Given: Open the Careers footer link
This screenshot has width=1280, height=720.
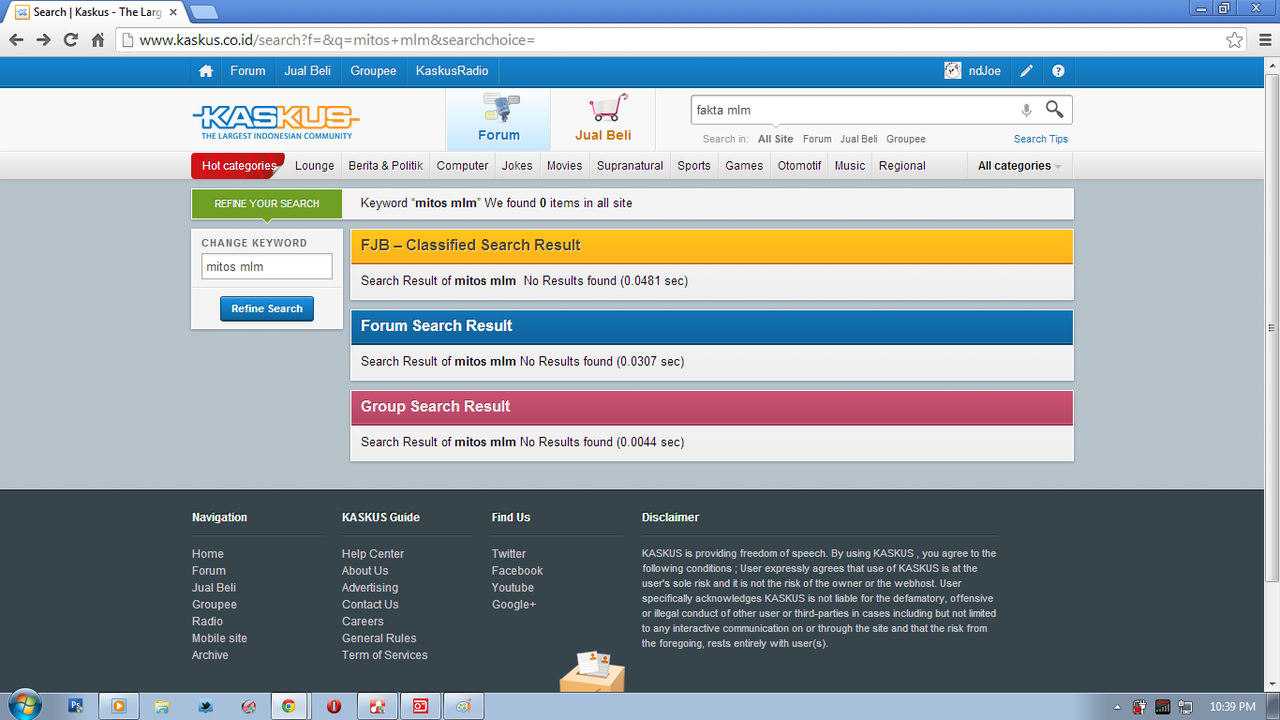Looking at the screenshot, I should click(x=363, y=621).
